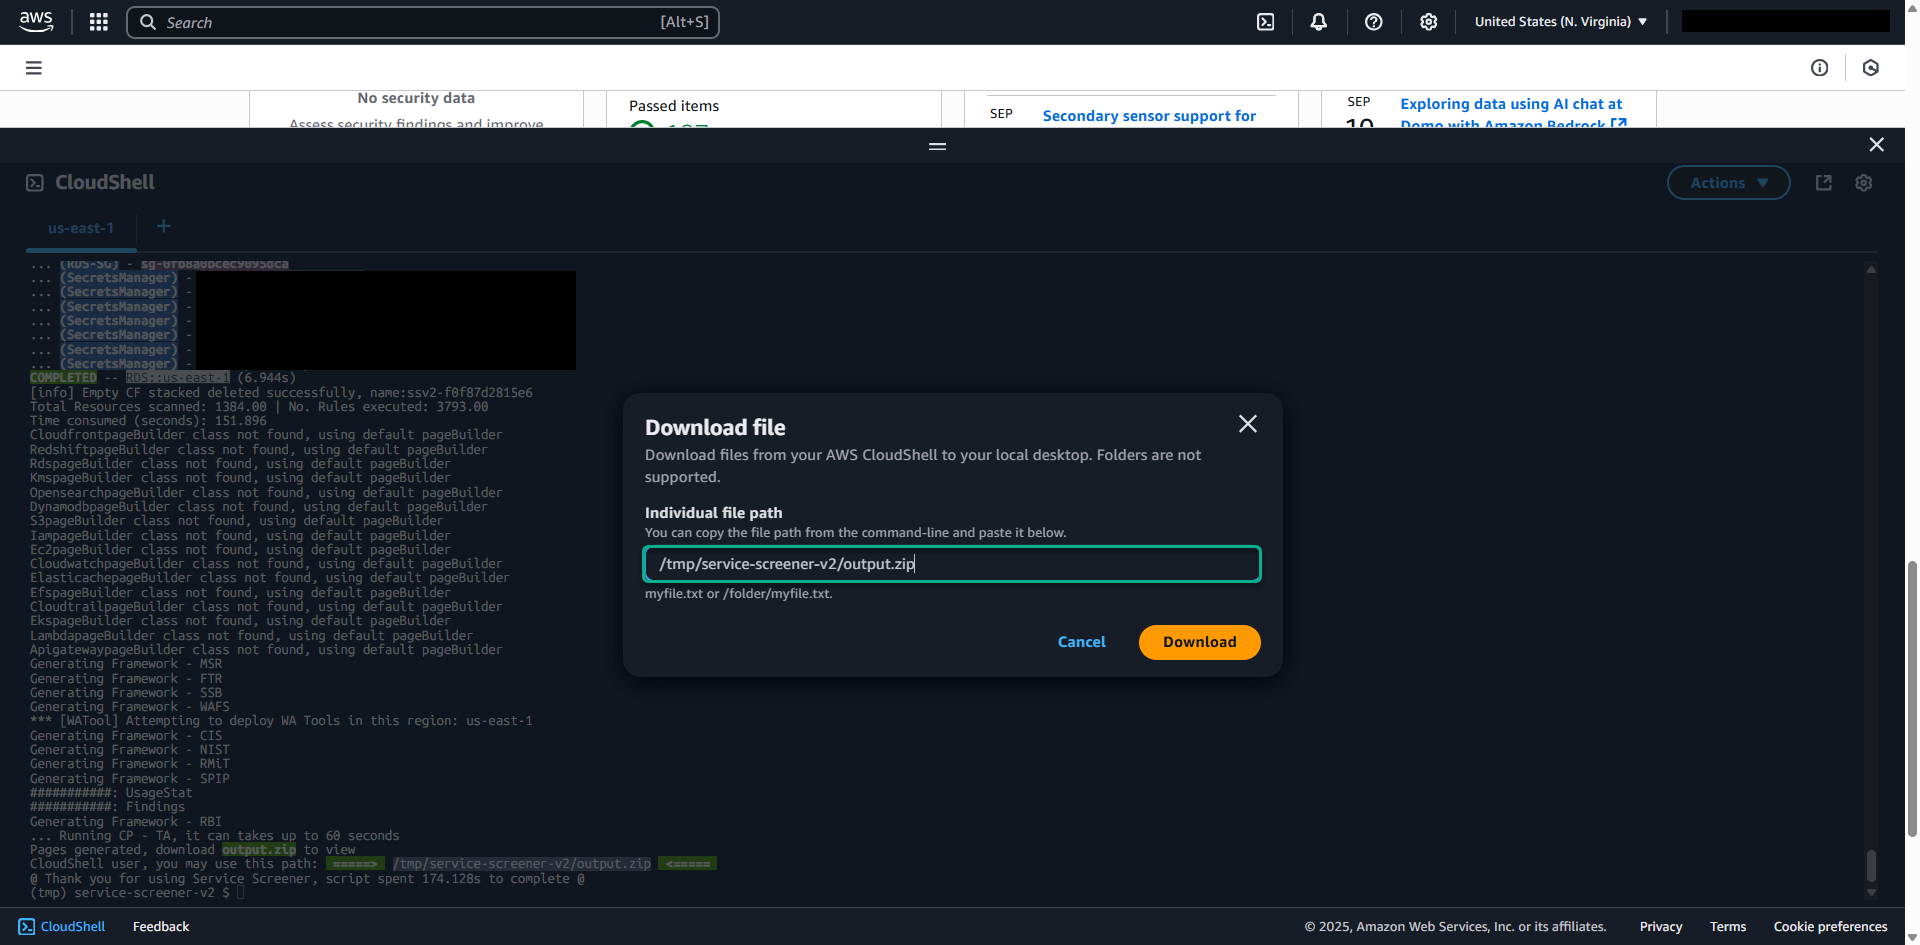Open the notifications bell
The width and height of the screenshot is (1920, 945).
click(1318, 22)
